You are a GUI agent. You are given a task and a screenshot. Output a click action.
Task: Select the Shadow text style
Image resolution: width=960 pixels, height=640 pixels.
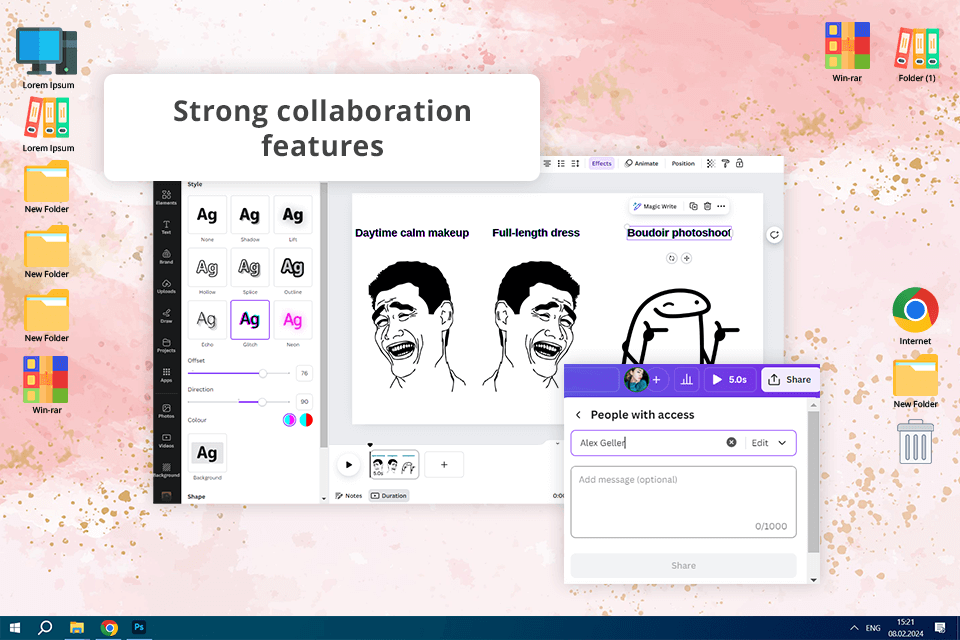(250, 215)
